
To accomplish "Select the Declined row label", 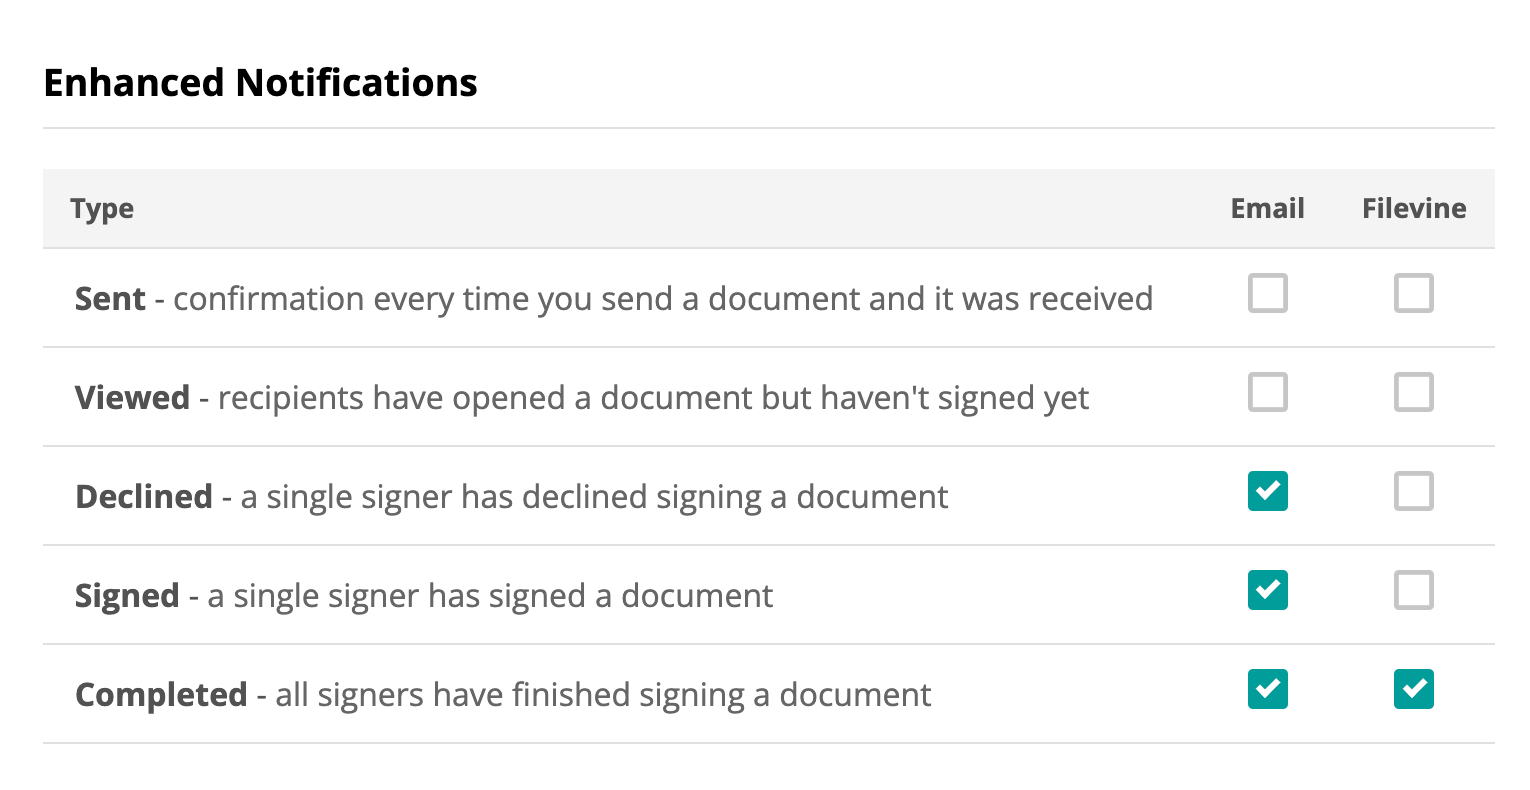I will [x=144, y=496].
